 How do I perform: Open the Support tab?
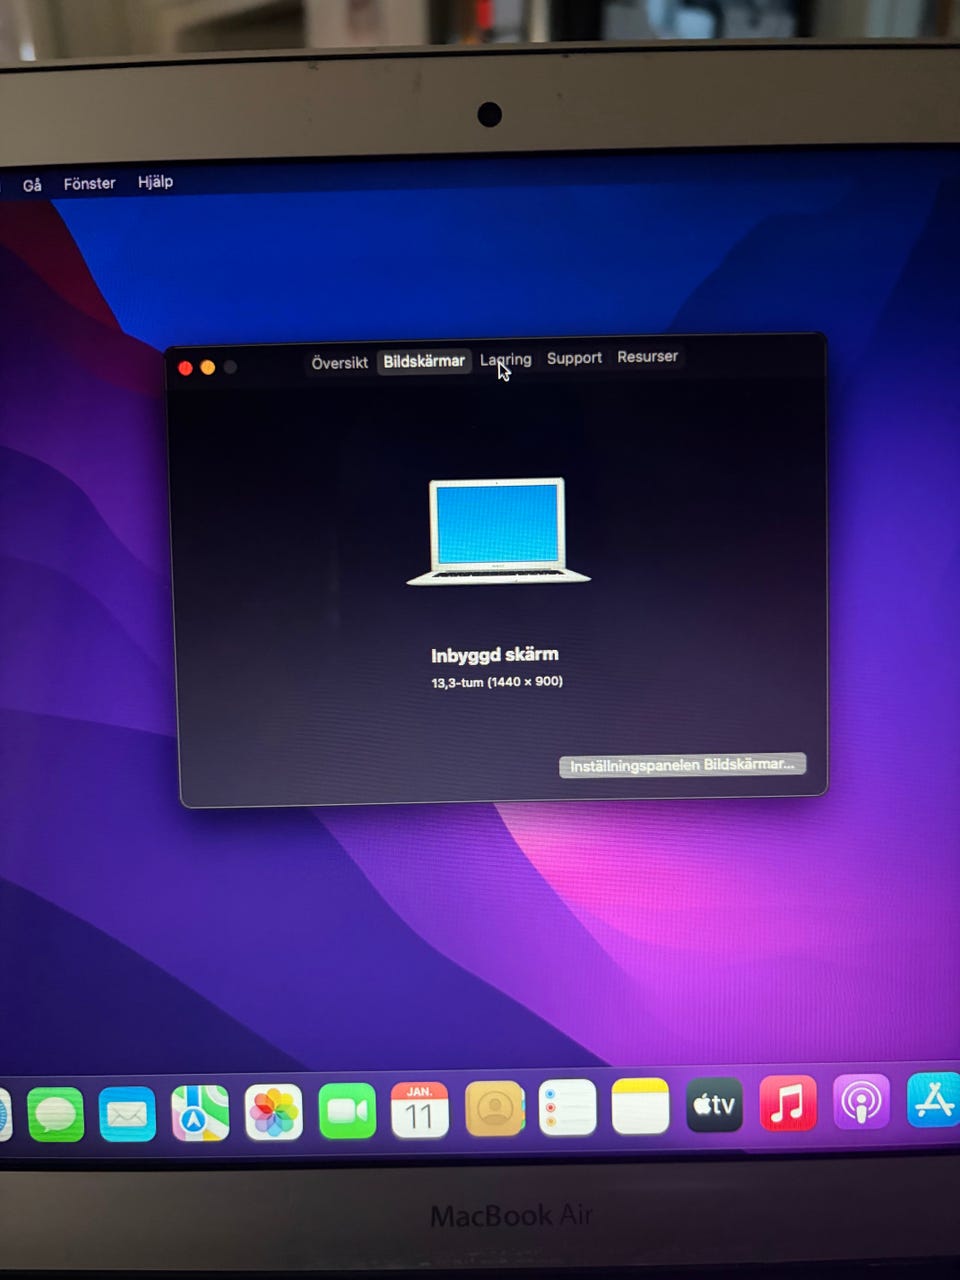574,358
